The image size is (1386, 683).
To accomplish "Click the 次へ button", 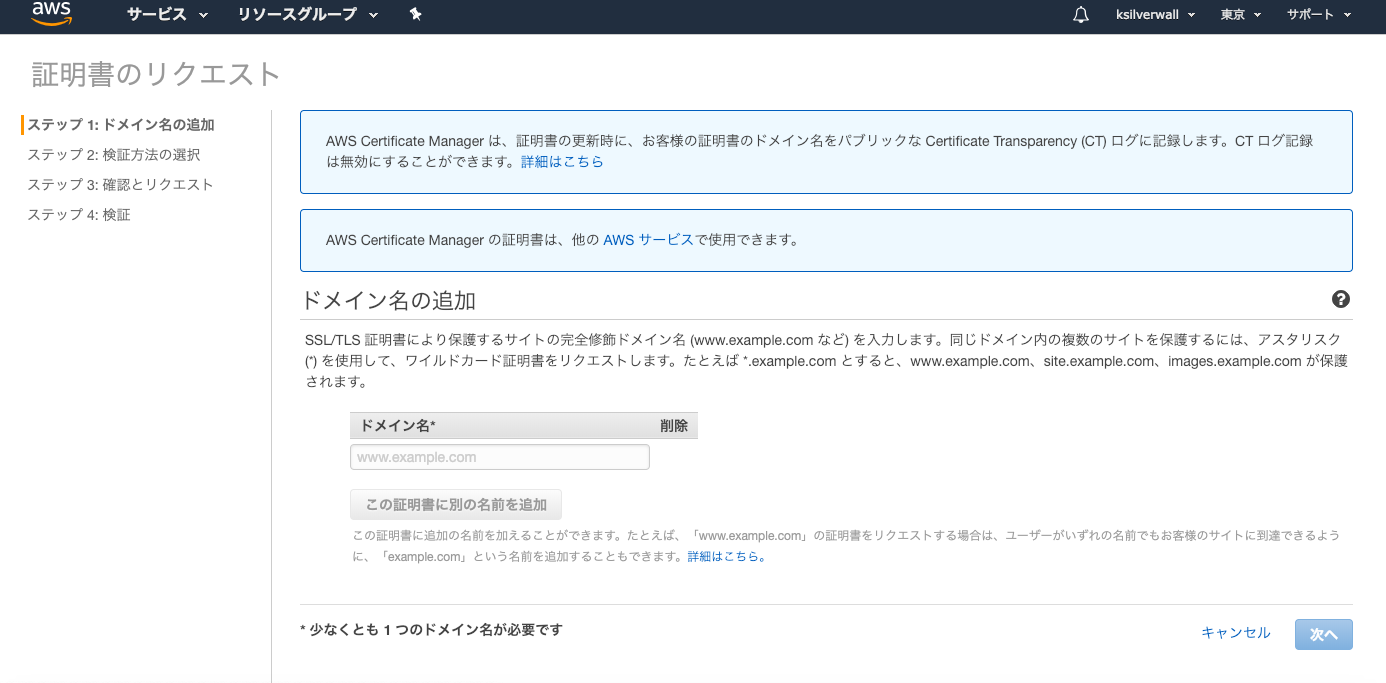I will [x=1323, y=633].
